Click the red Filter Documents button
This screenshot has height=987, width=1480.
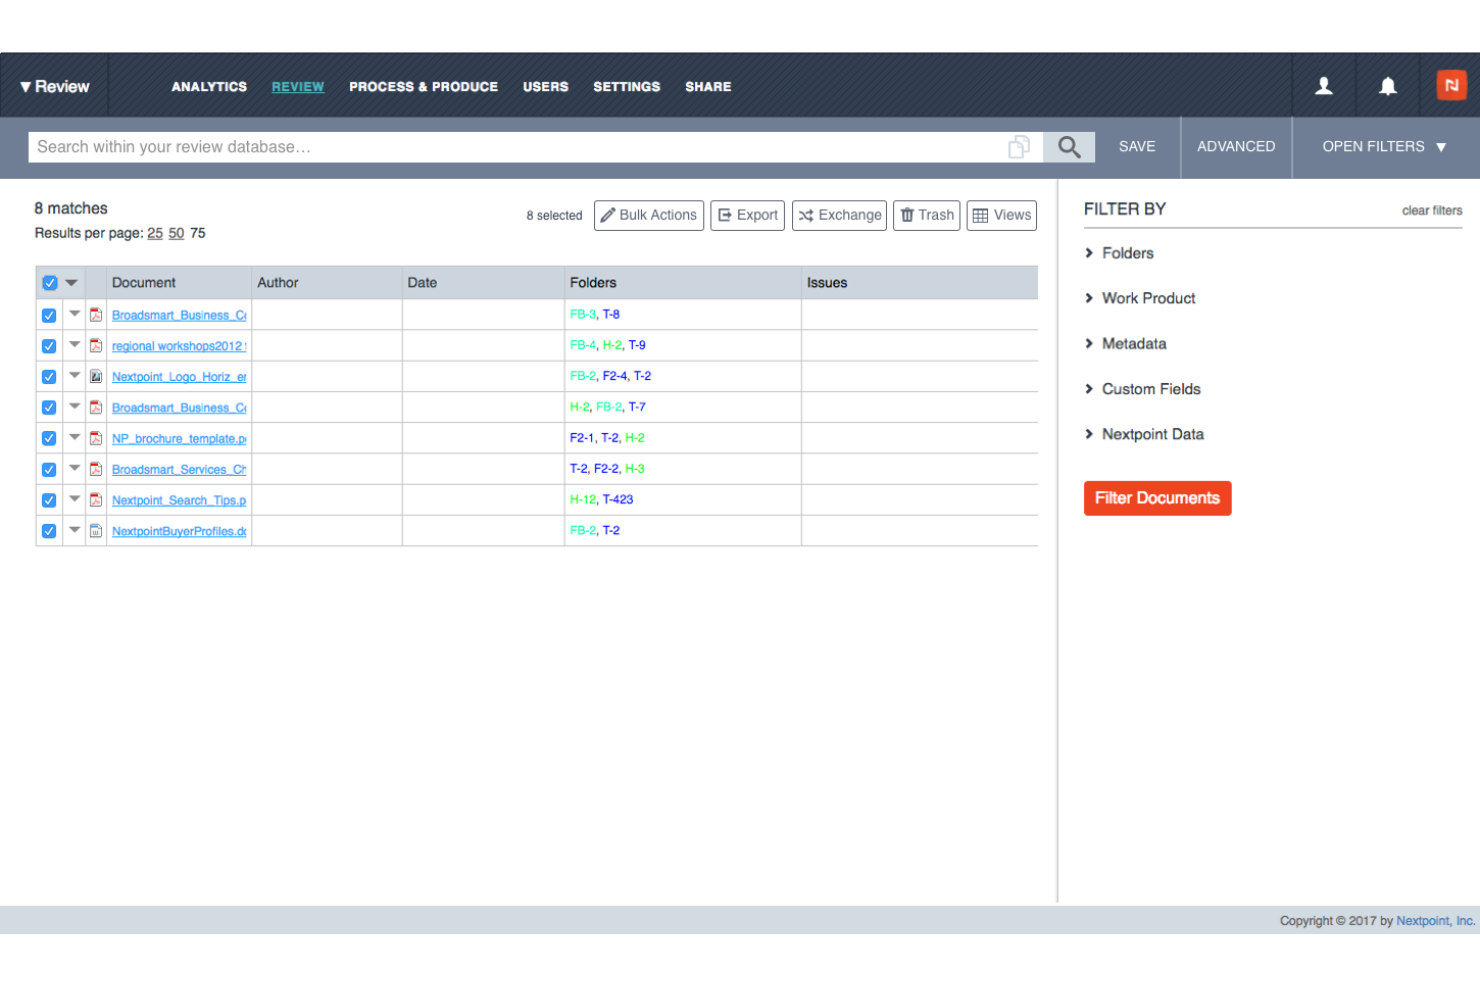pos(1157,498)
